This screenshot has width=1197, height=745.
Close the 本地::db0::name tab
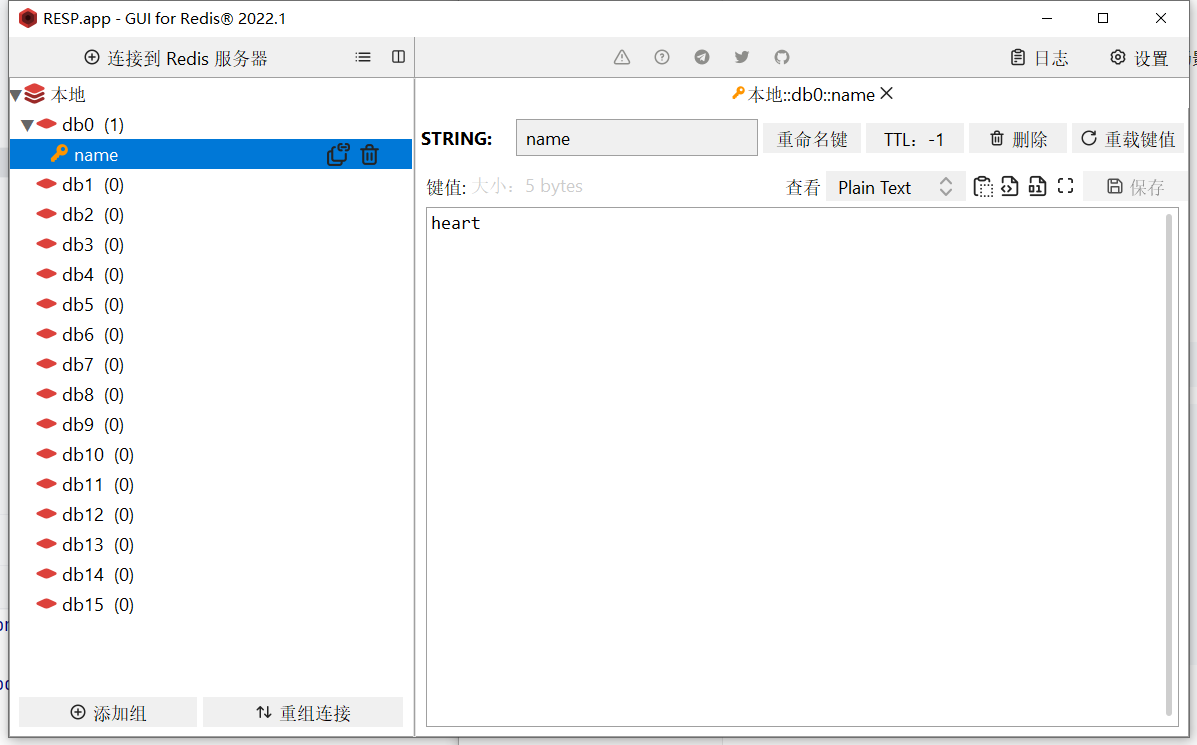tap(886, 94)
